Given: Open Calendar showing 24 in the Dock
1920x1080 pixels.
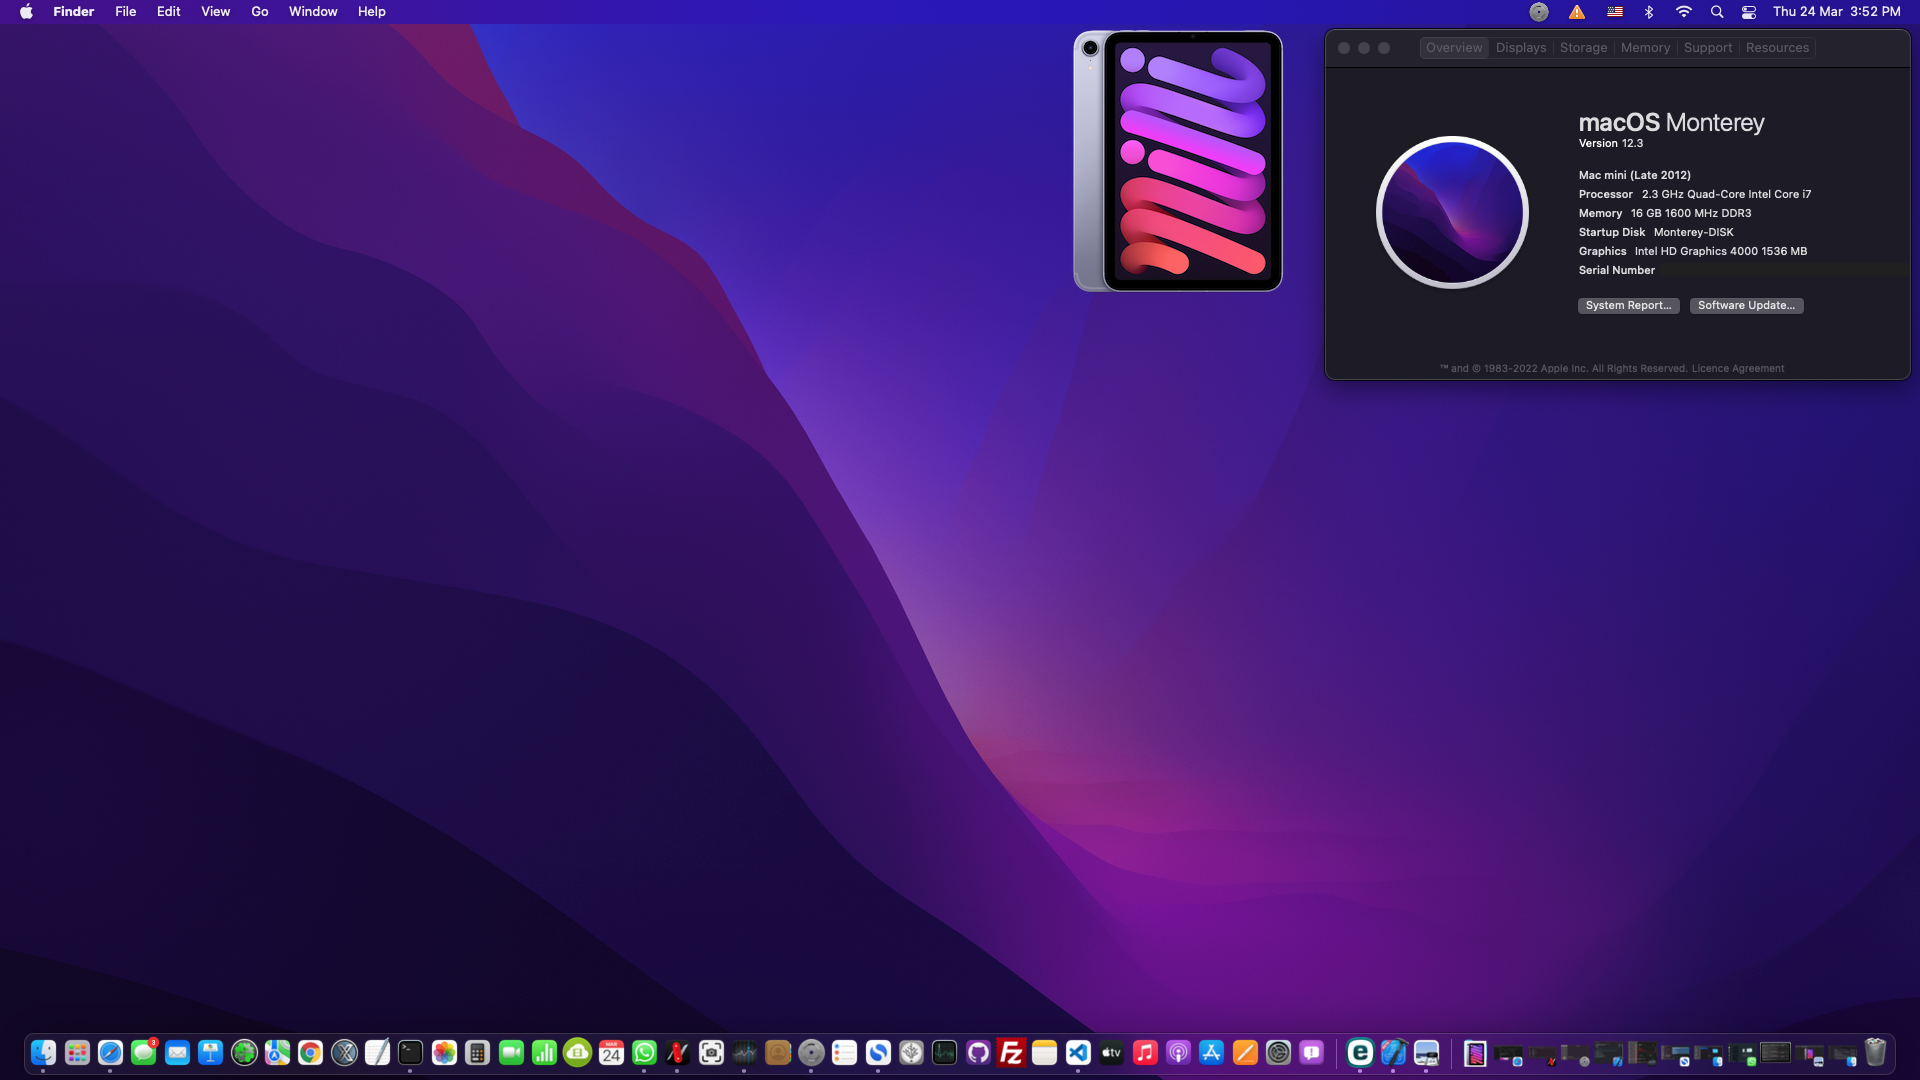Looking at the screenshot, I should (611, 1053).
